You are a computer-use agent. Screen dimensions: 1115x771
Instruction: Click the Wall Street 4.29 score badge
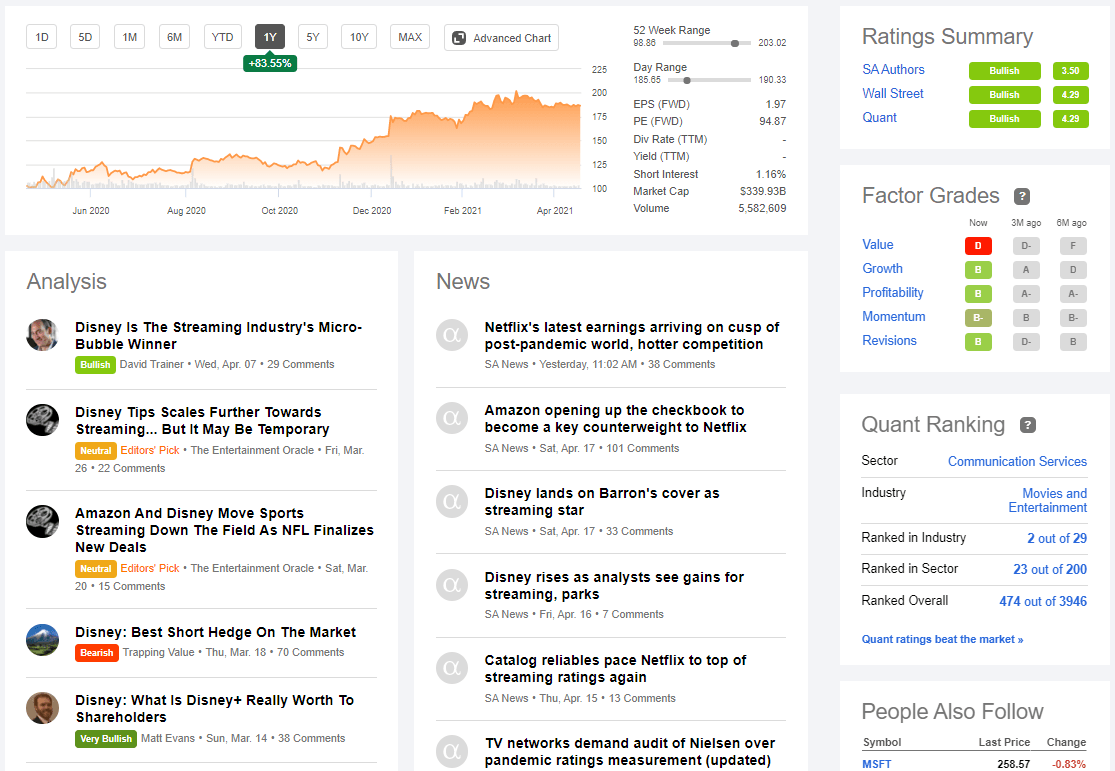coord(1070,95)
